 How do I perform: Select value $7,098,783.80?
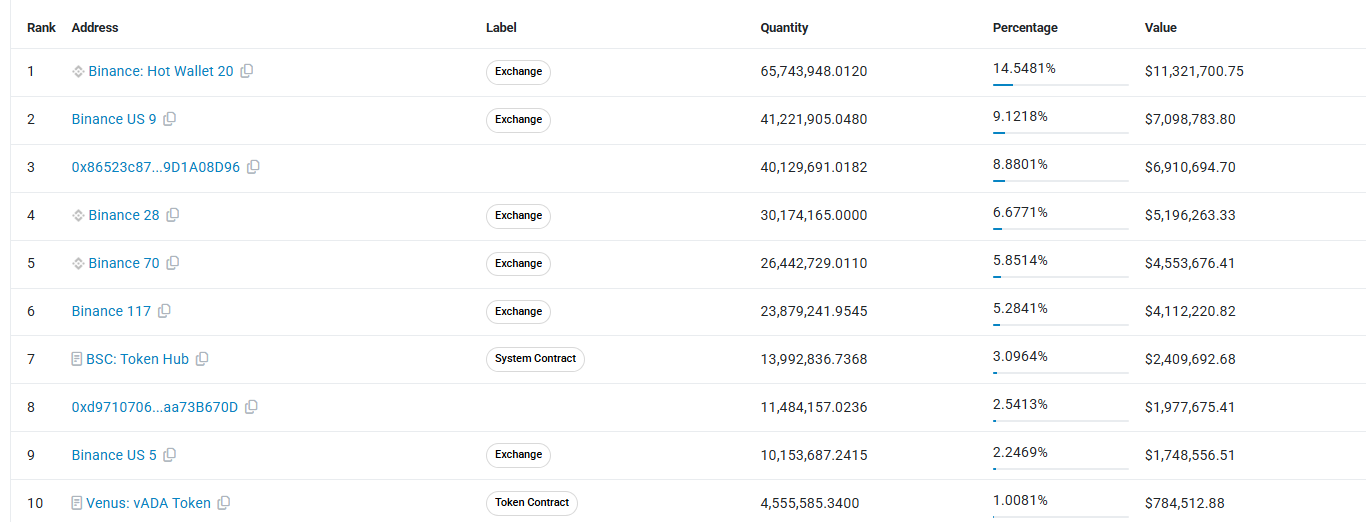click(1190, 119)
